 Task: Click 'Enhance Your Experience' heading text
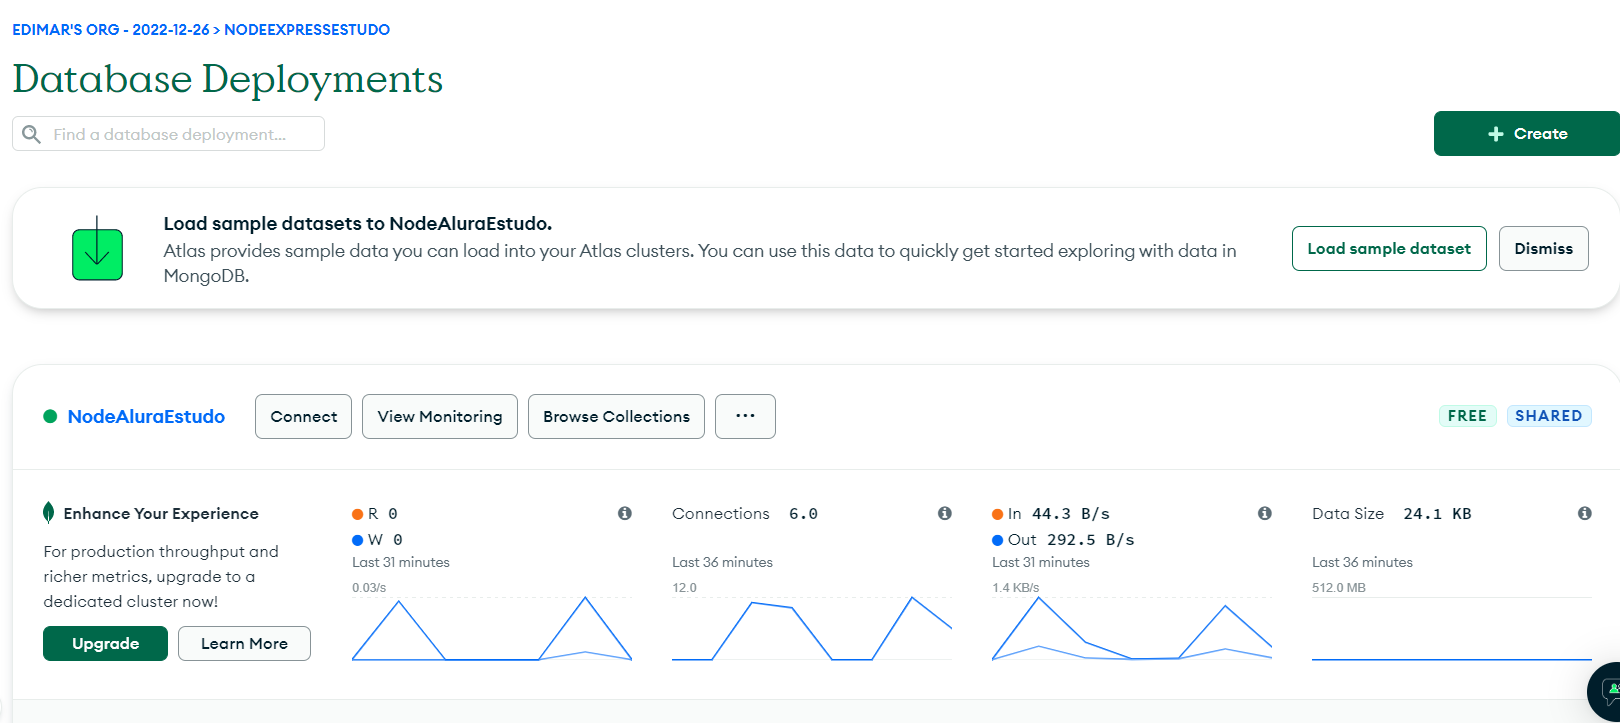pyautogui.click(x=161, y=514)
